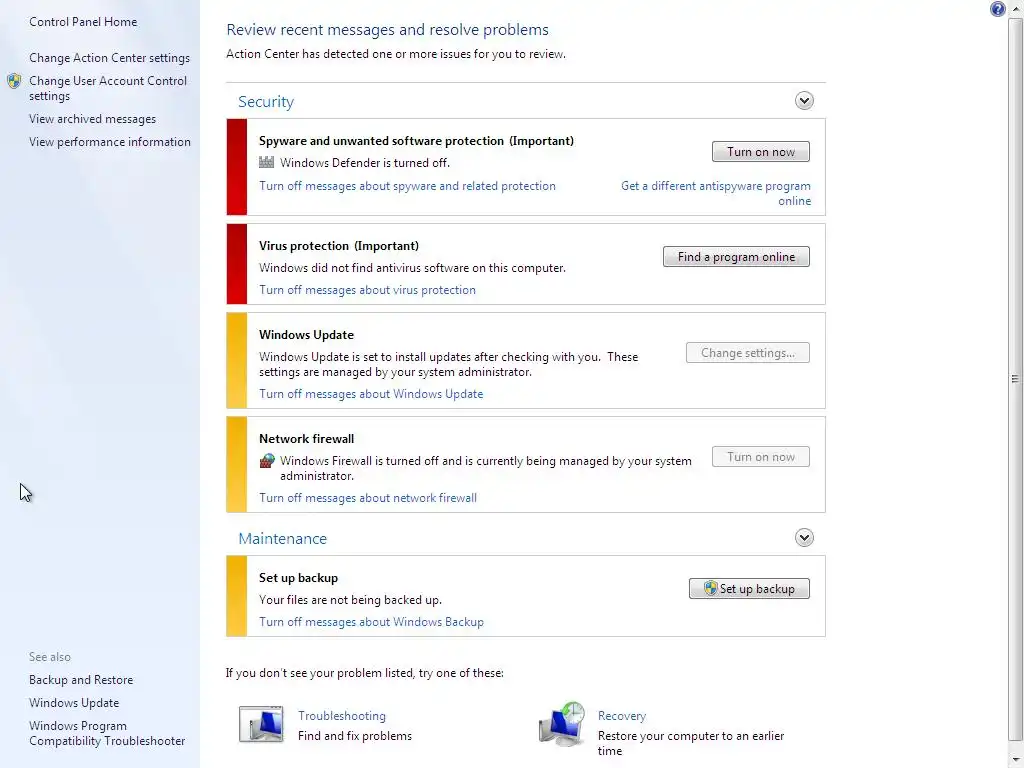The image size is (1024, 768).
Task: Click 'Review recent messages and resolve problems' title
Action: [x=387, y=29]
